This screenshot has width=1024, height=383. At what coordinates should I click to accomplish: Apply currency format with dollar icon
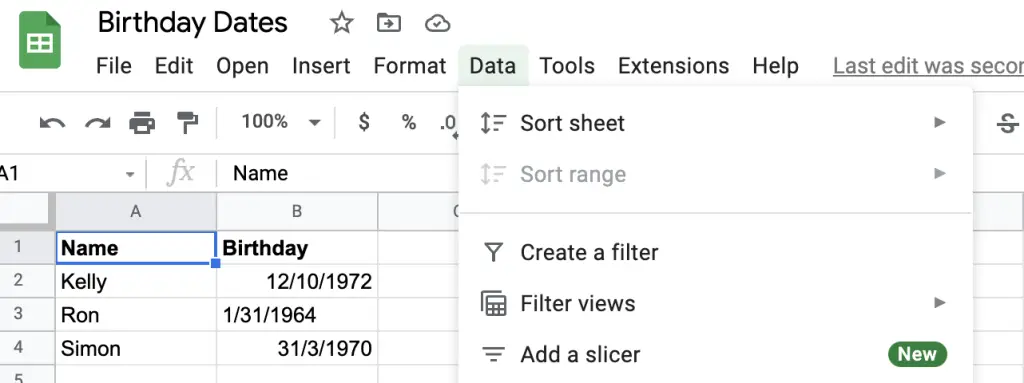click(364, 122)
